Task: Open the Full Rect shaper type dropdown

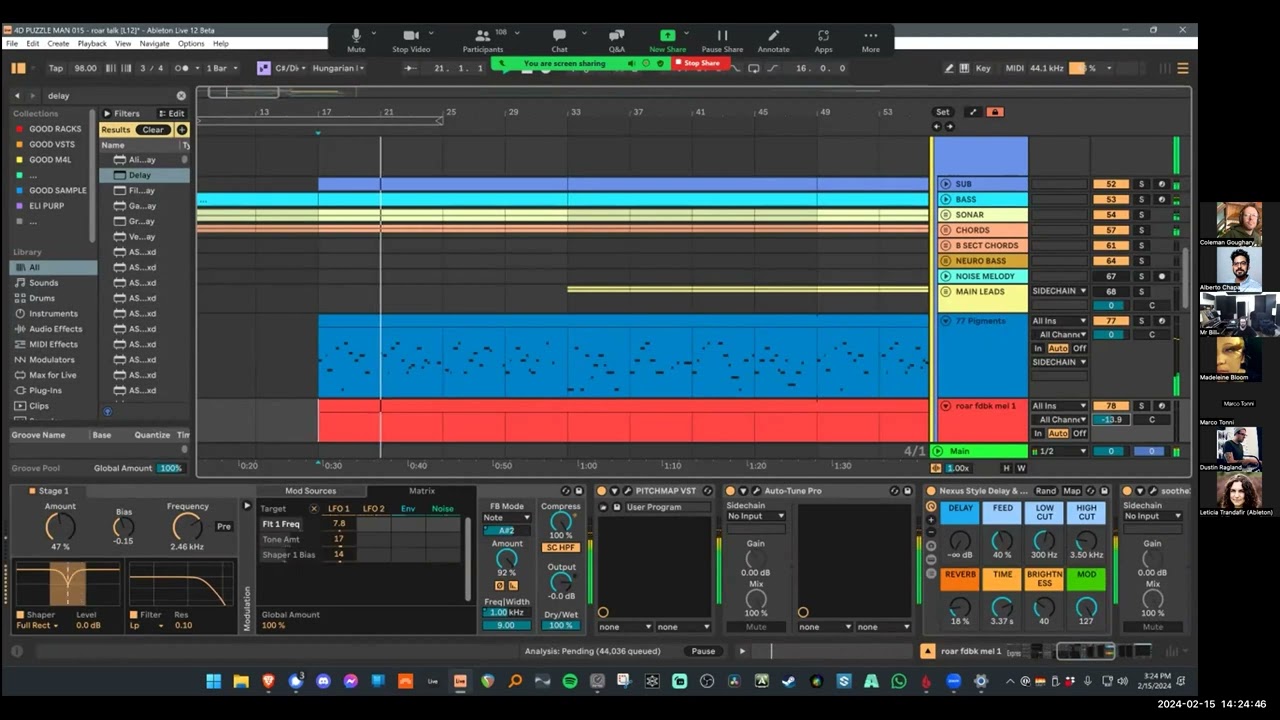Action: click(37, 626)
